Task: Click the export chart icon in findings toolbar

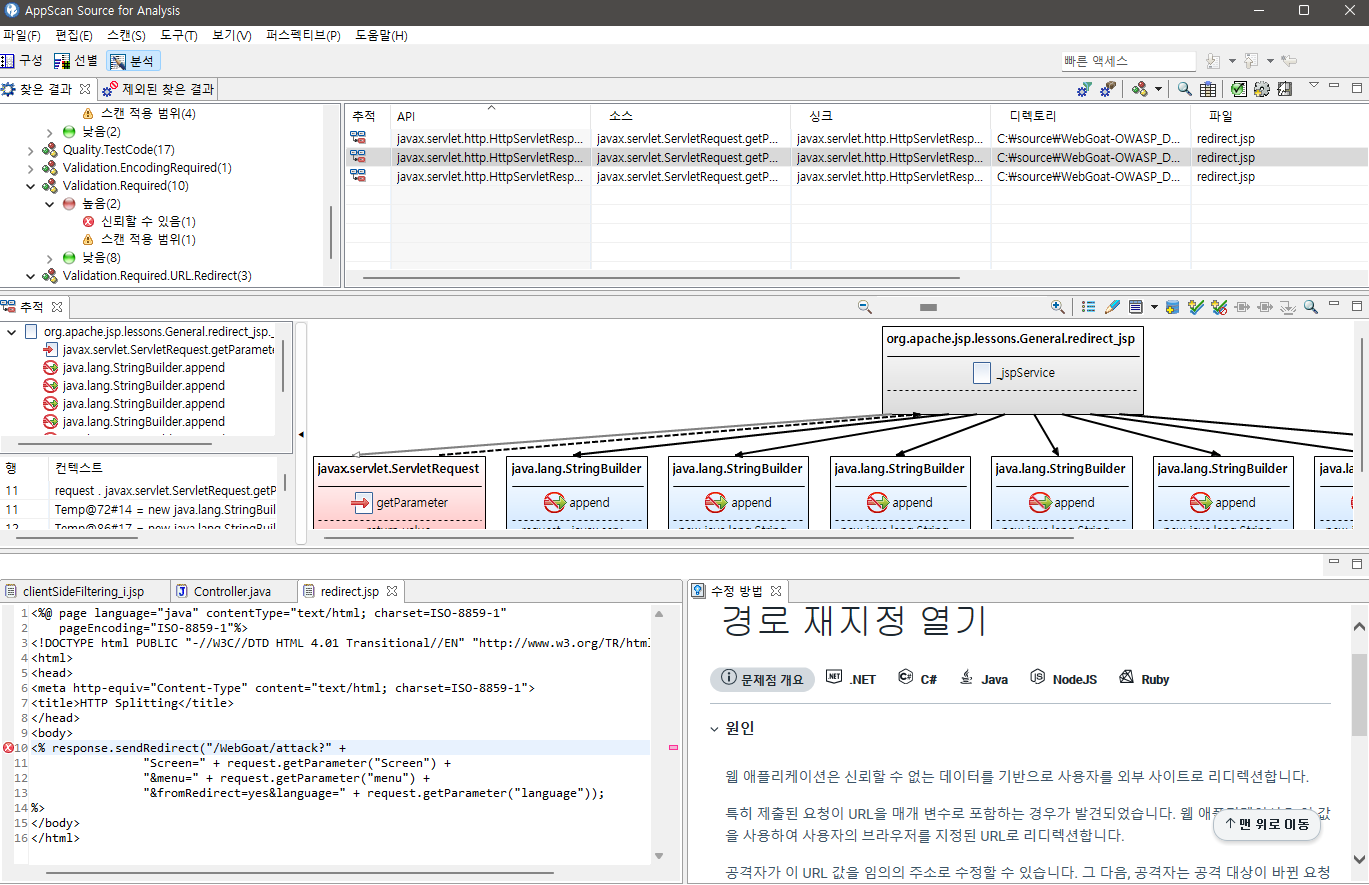Action: 1285,89
